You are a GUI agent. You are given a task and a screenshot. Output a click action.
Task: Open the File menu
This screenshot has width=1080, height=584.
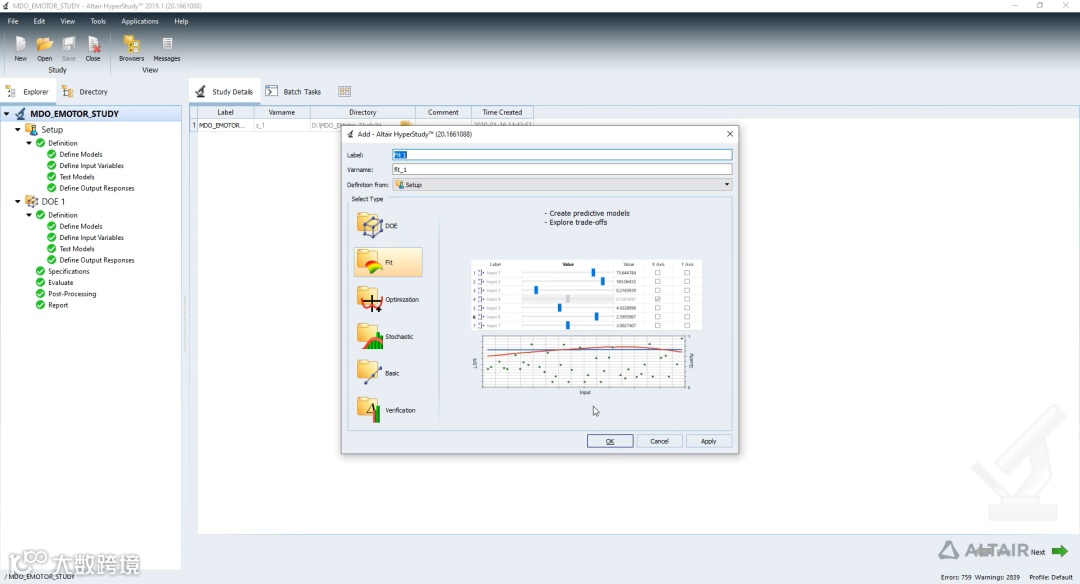point(13,21)
